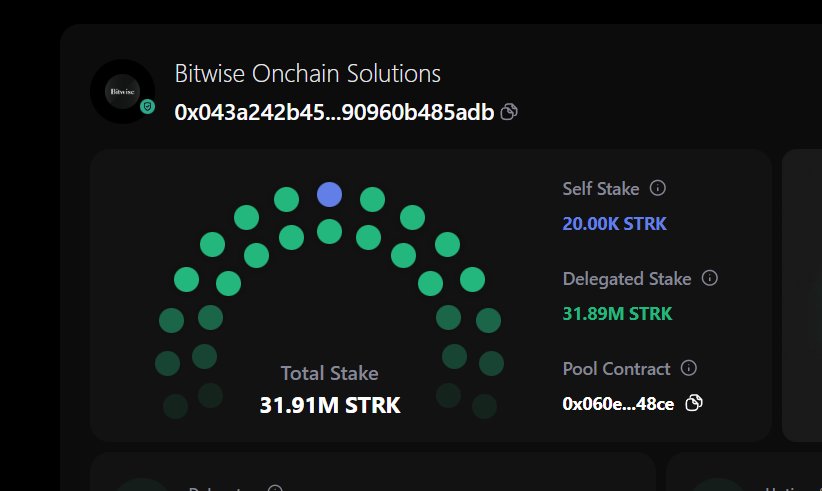Show Self Stake info tooltip icon

click(658, 188)
